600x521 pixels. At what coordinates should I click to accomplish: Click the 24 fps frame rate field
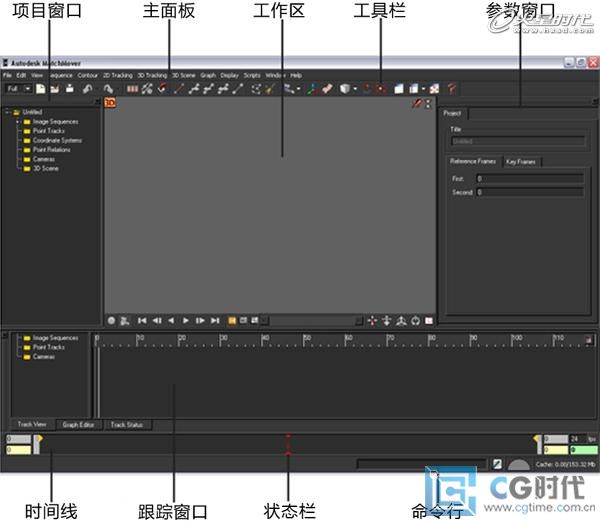(578, 439)
